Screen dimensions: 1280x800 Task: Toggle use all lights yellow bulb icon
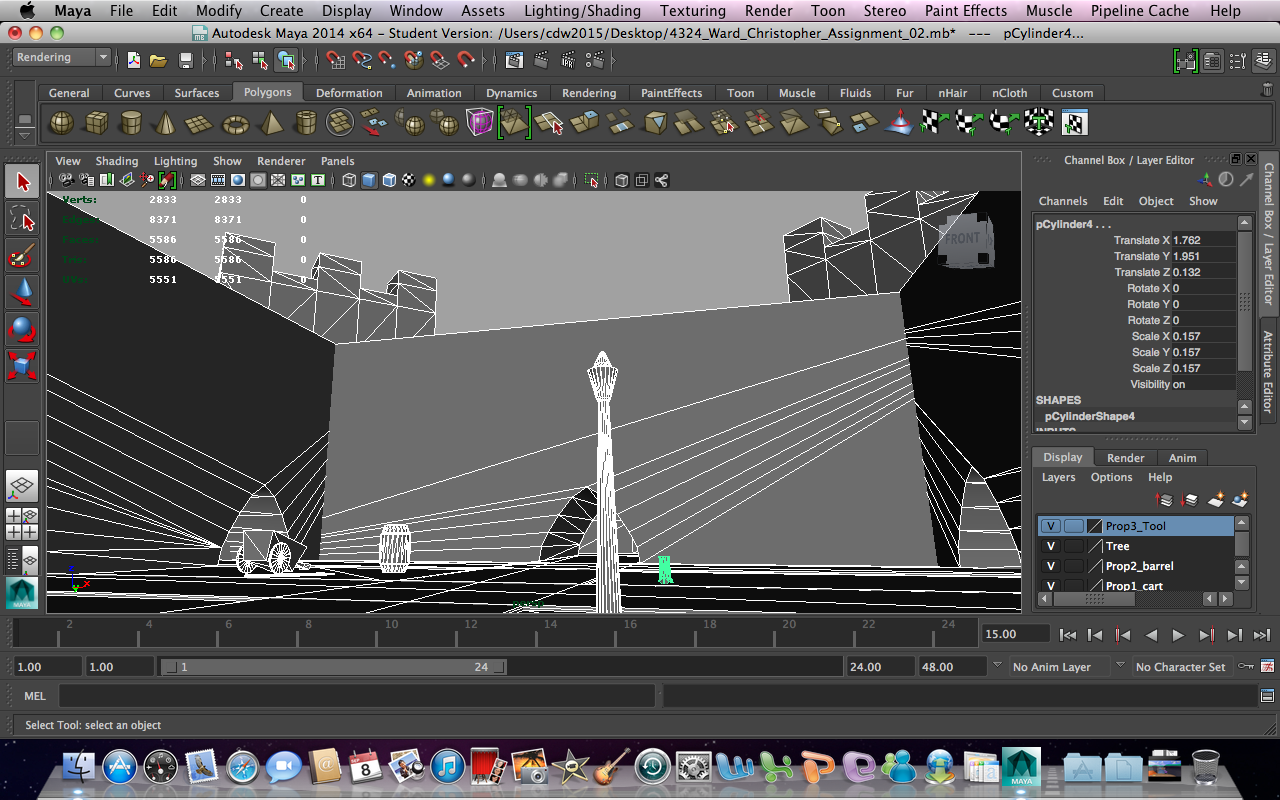[x=429, y=181]
